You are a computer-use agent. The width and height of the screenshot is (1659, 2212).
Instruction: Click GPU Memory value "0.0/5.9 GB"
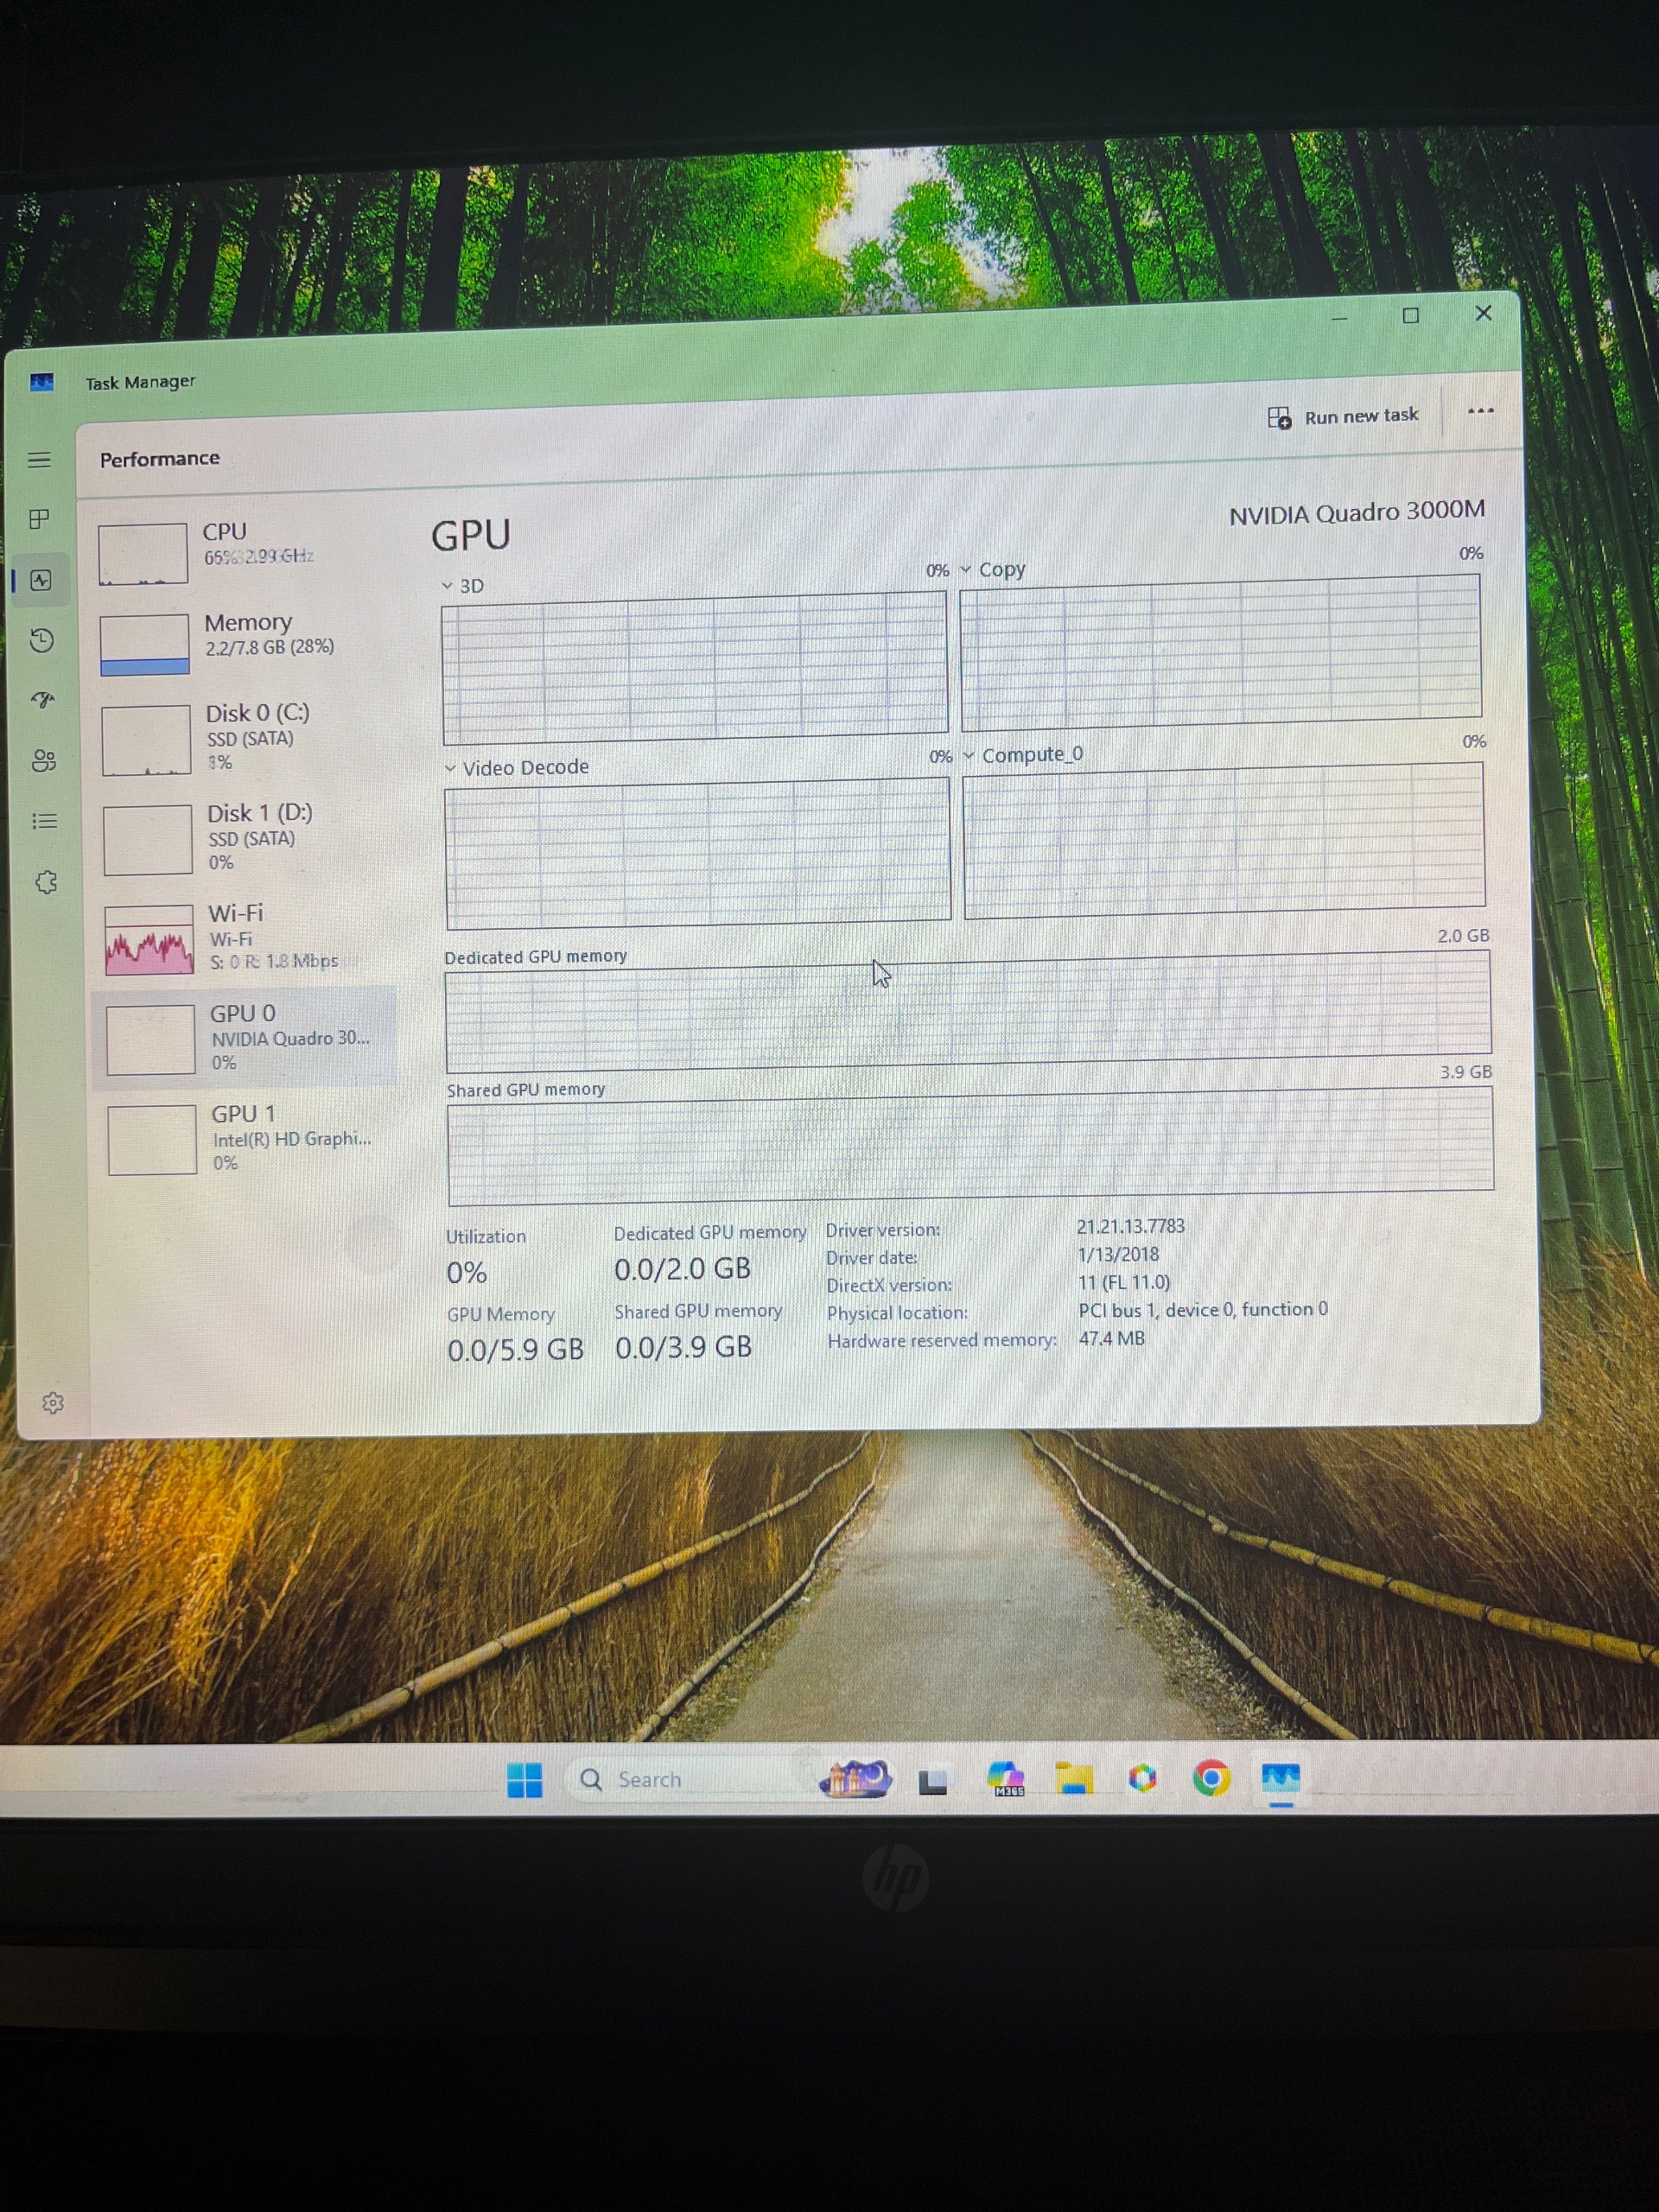point(515,1350)
